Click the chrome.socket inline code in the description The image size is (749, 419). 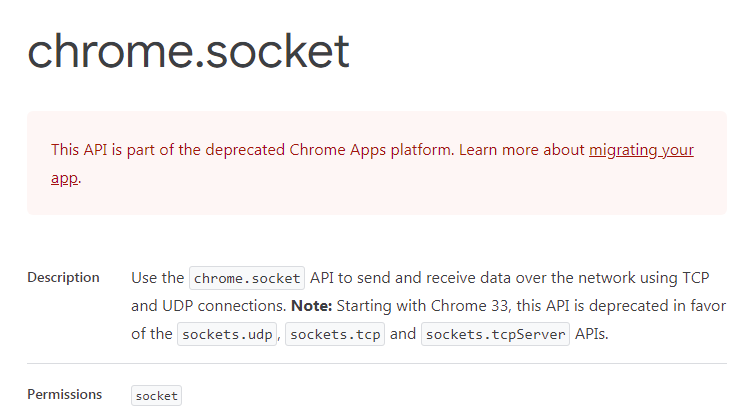pos(247,278)
